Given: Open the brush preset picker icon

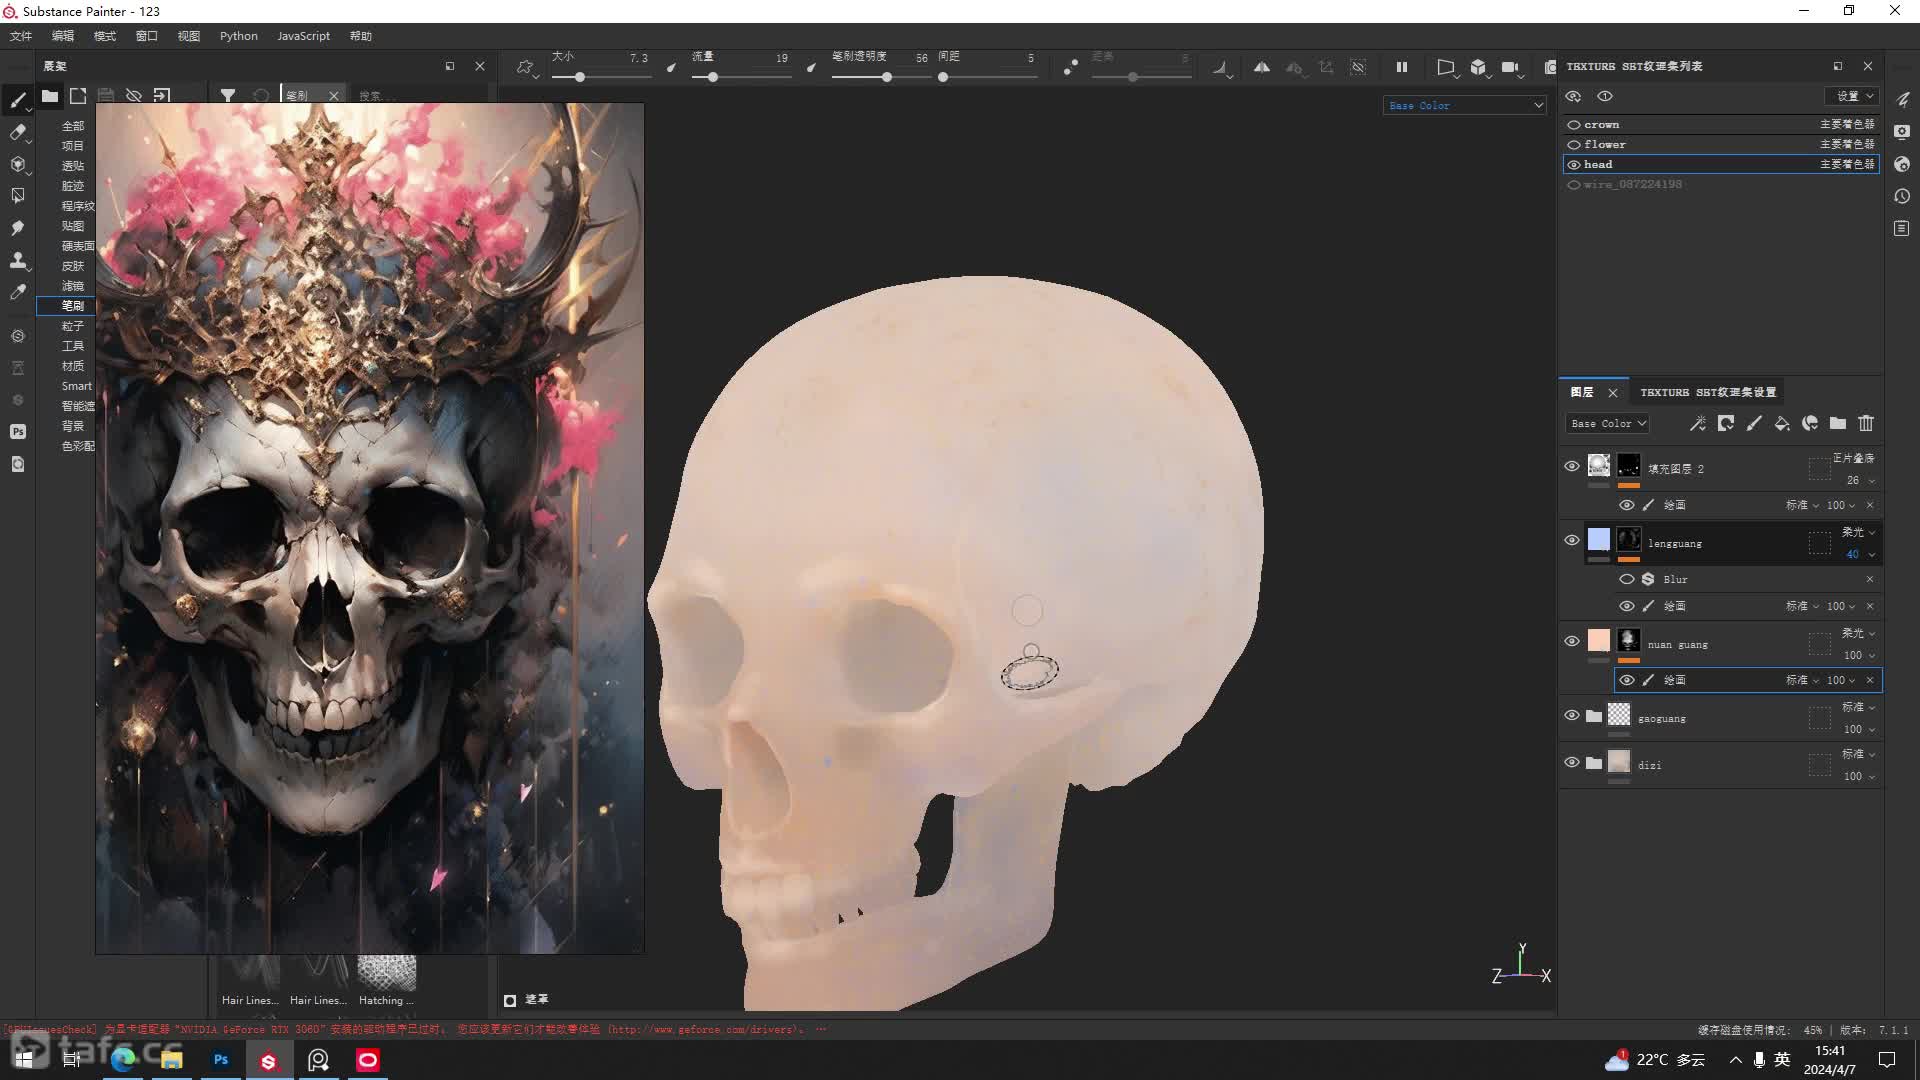Looking at the screenshot, I should (x=525, y=67).
